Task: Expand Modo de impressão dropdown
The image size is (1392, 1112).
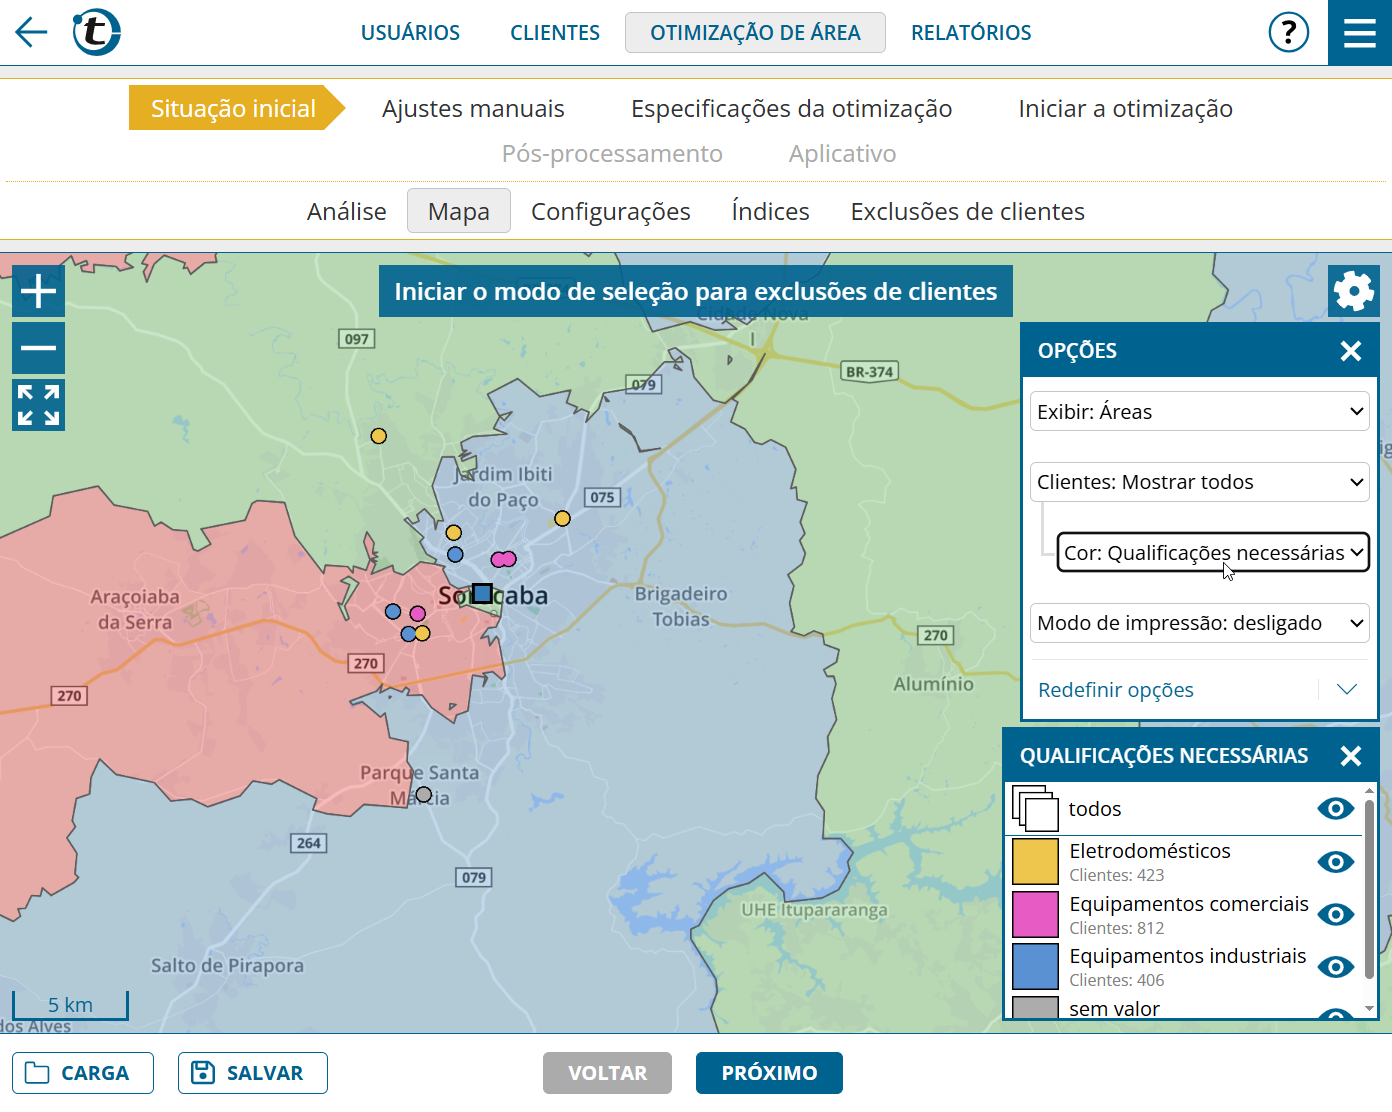Action: [1199, 623]
